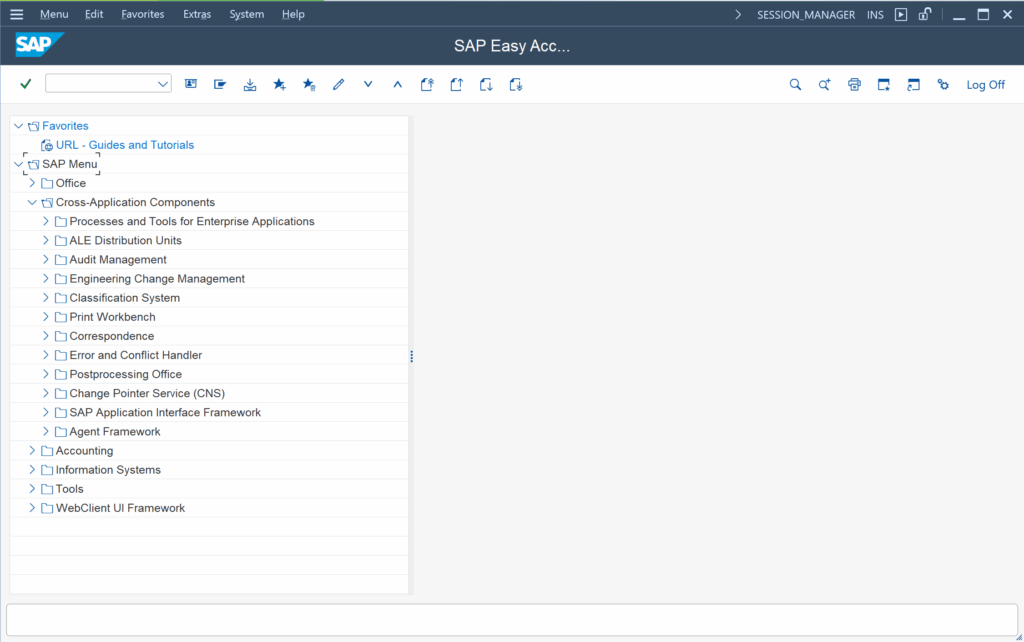Click the Log Off button
This screenshot has height=642, width=1024.
tap(985, 84)
